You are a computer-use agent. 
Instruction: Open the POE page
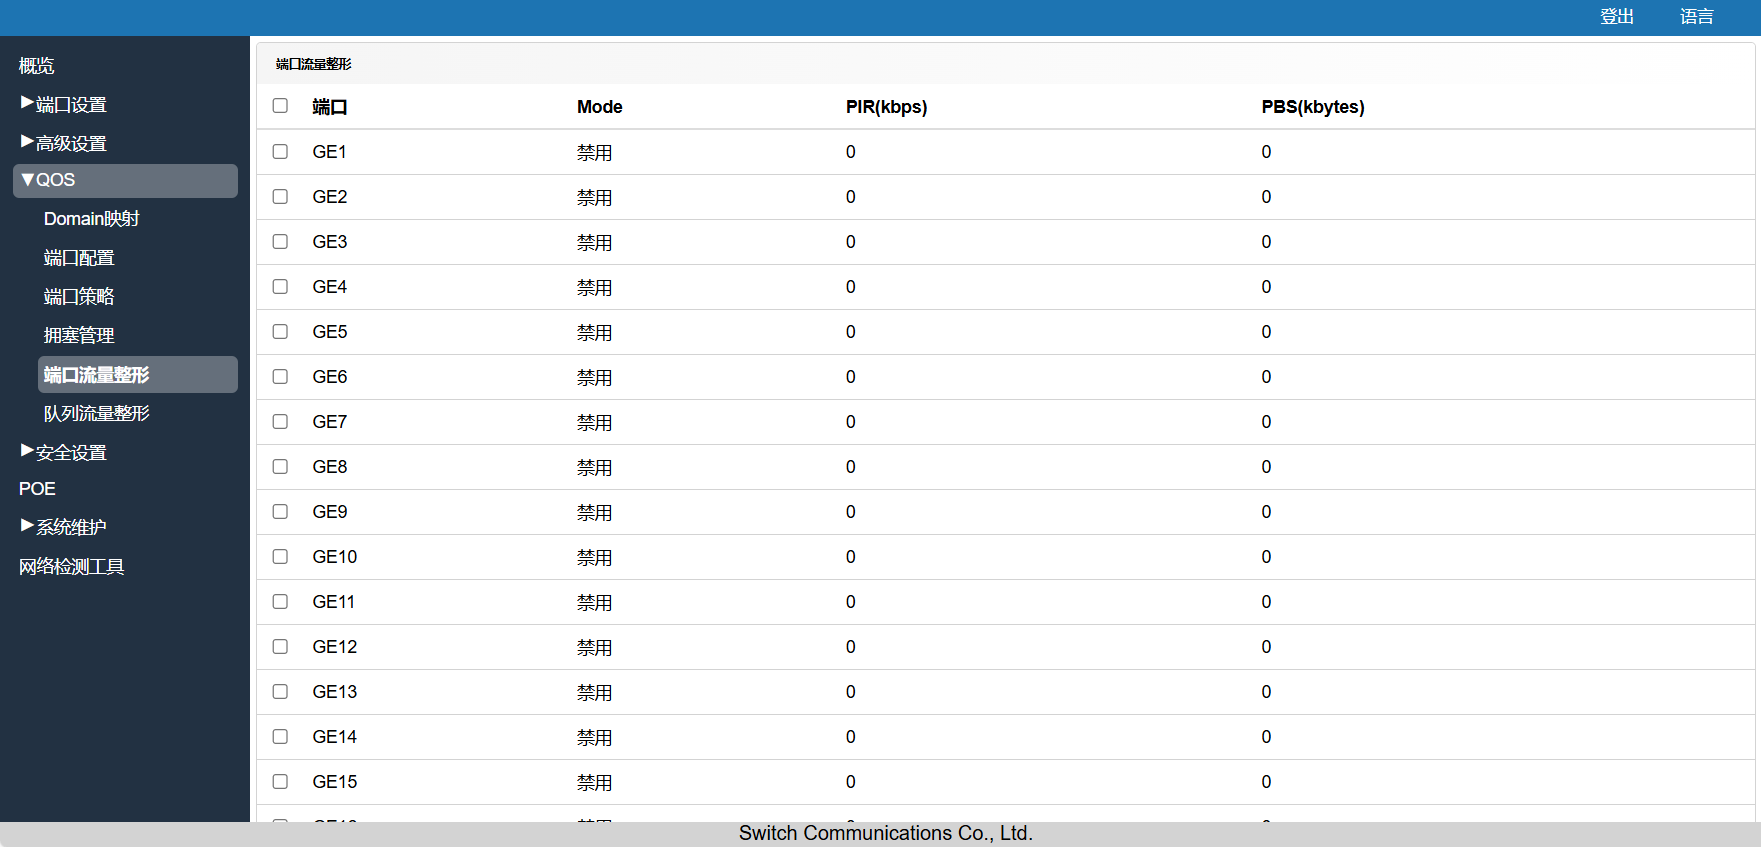[37, 489]
